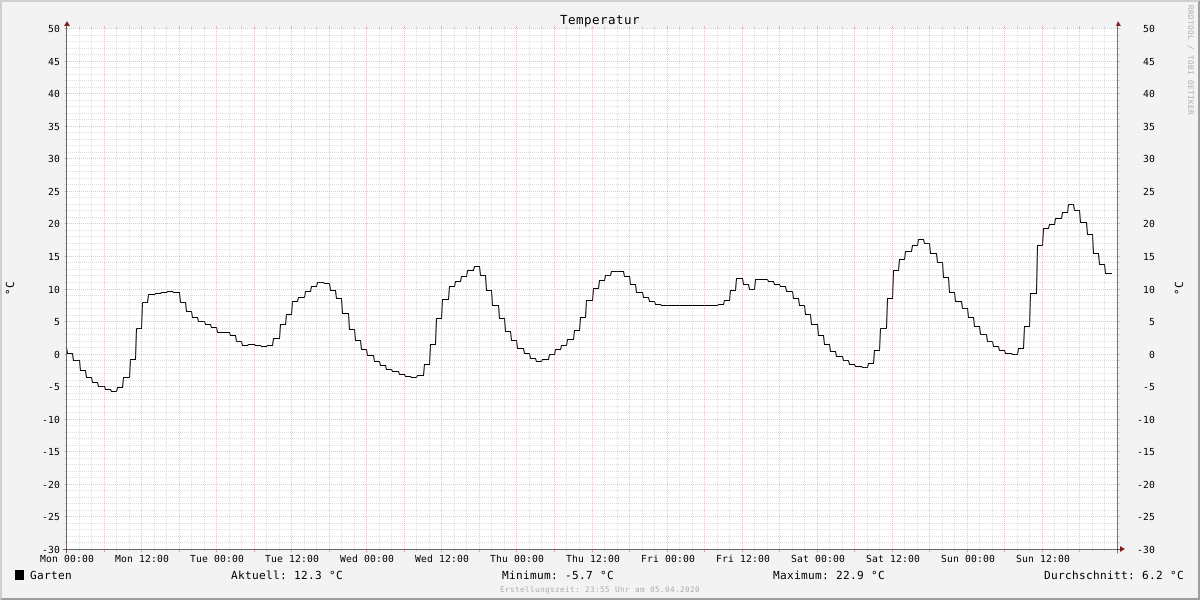The image size is (1200, 600).
Task: Select the "45" tick label on right axis
Action: pyautogui.click(x=1149, y=61)
